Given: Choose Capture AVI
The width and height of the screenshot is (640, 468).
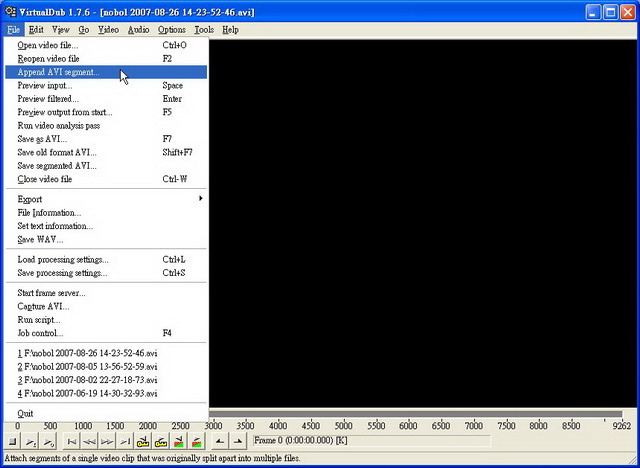Looking at the screenshot, I should click(106, 306).
